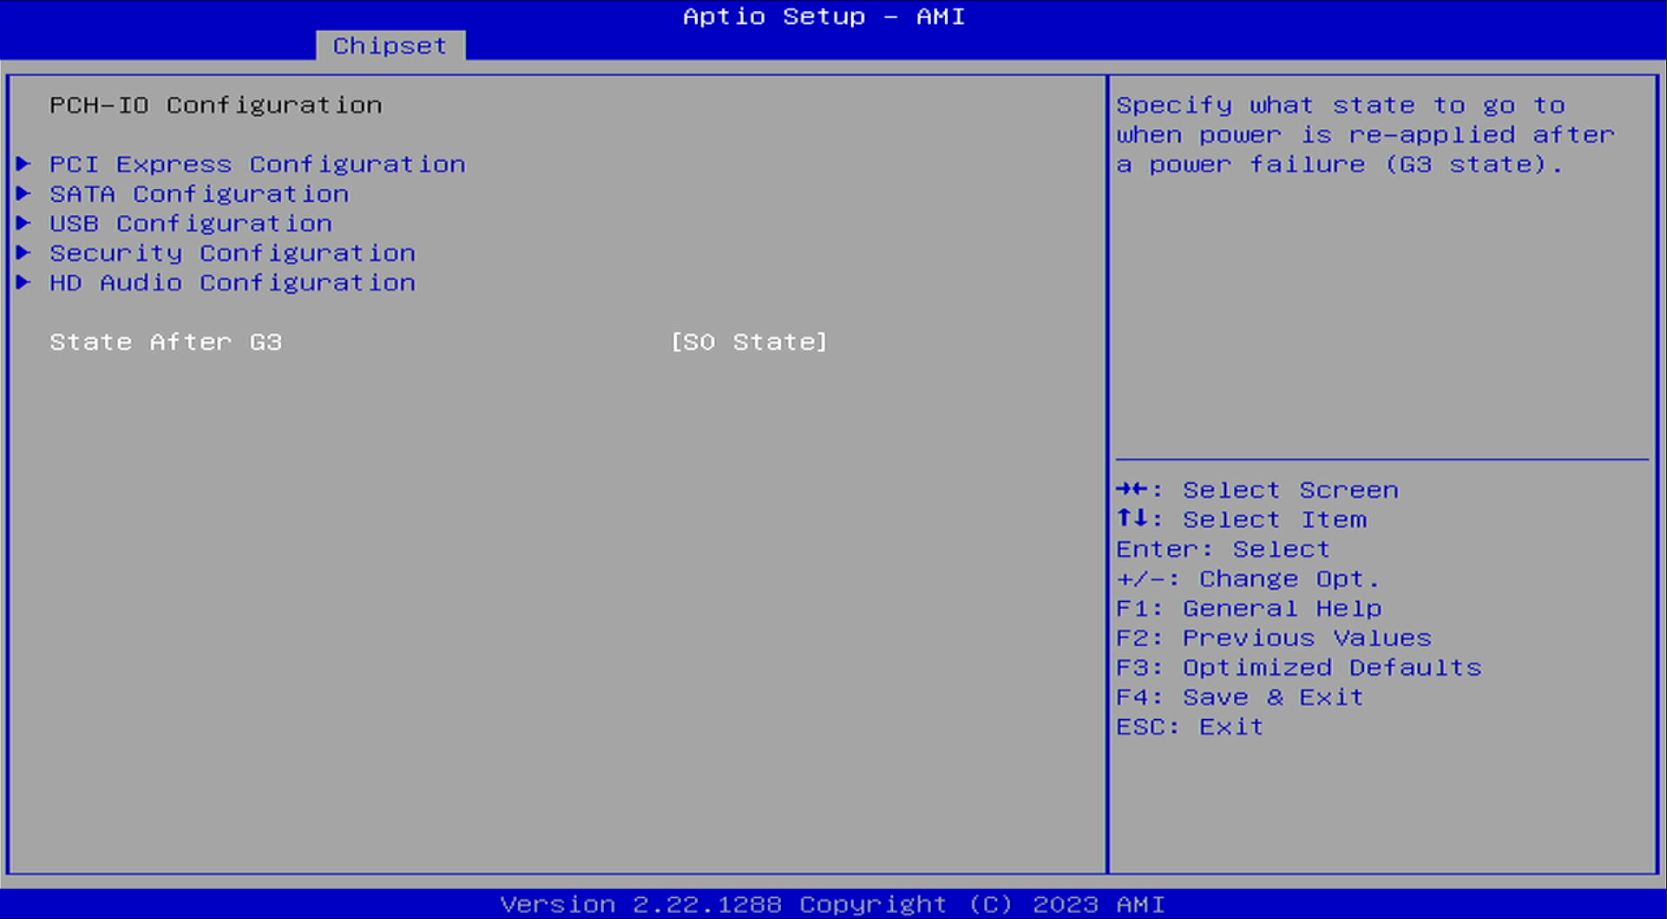Open the State After G3 value selector
This screenshot has height=919, width=1667.
(x=750, y=341)
